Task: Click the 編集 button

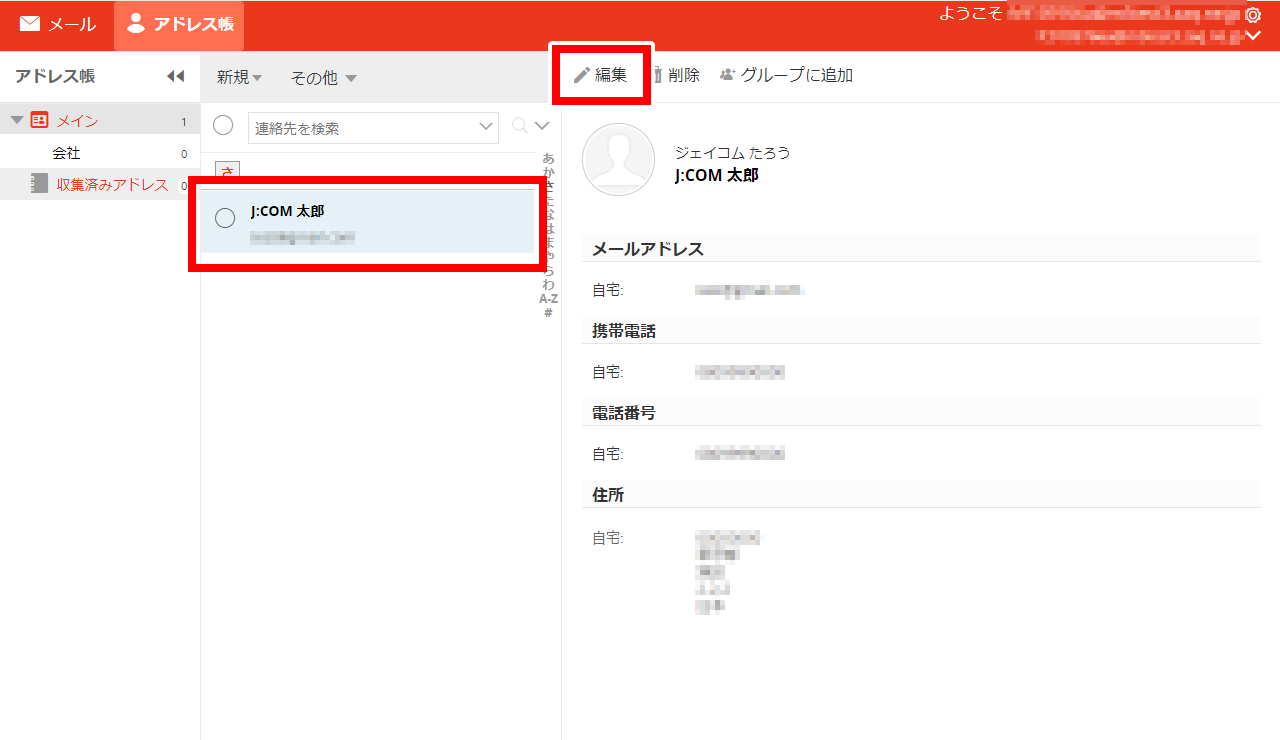Action: coord(601,75)
